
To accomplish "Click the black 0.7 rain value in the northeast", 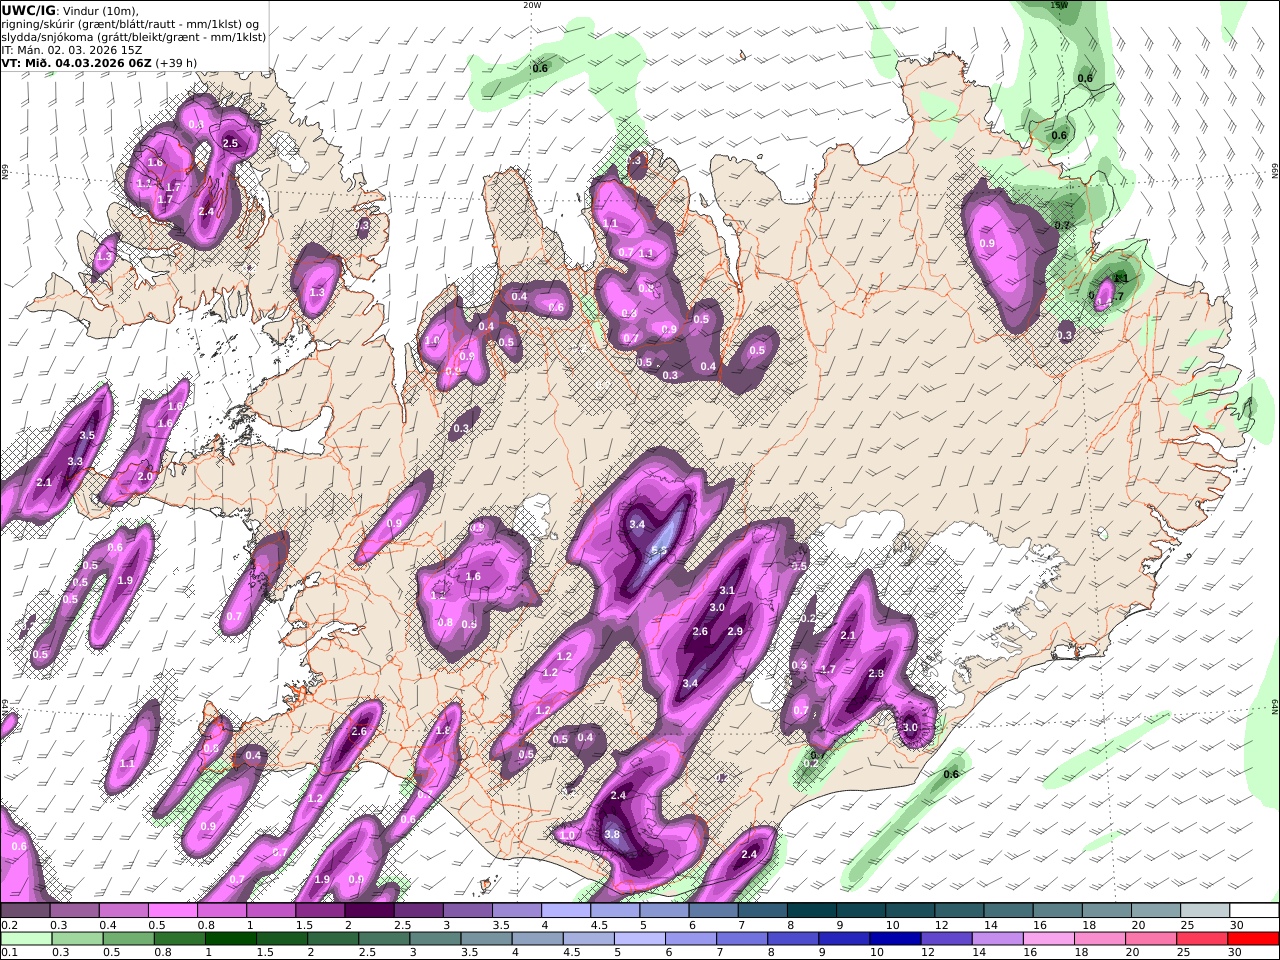I will (1062, 226).
